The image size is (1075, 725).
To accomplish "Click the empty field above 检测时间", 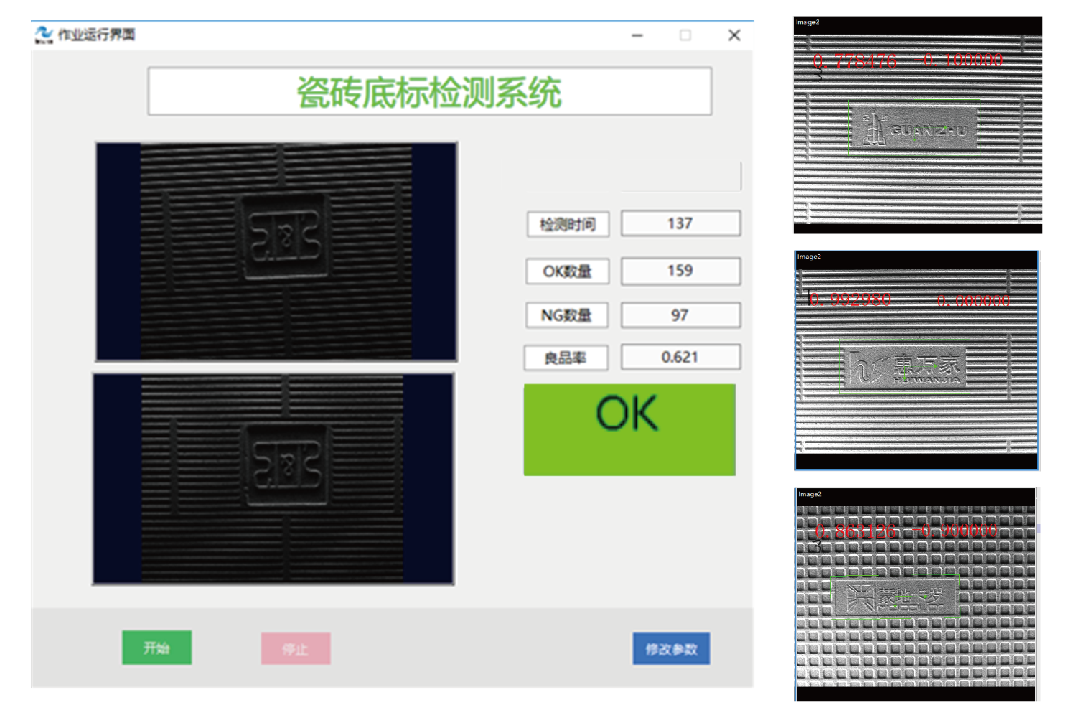I will 680,177.
